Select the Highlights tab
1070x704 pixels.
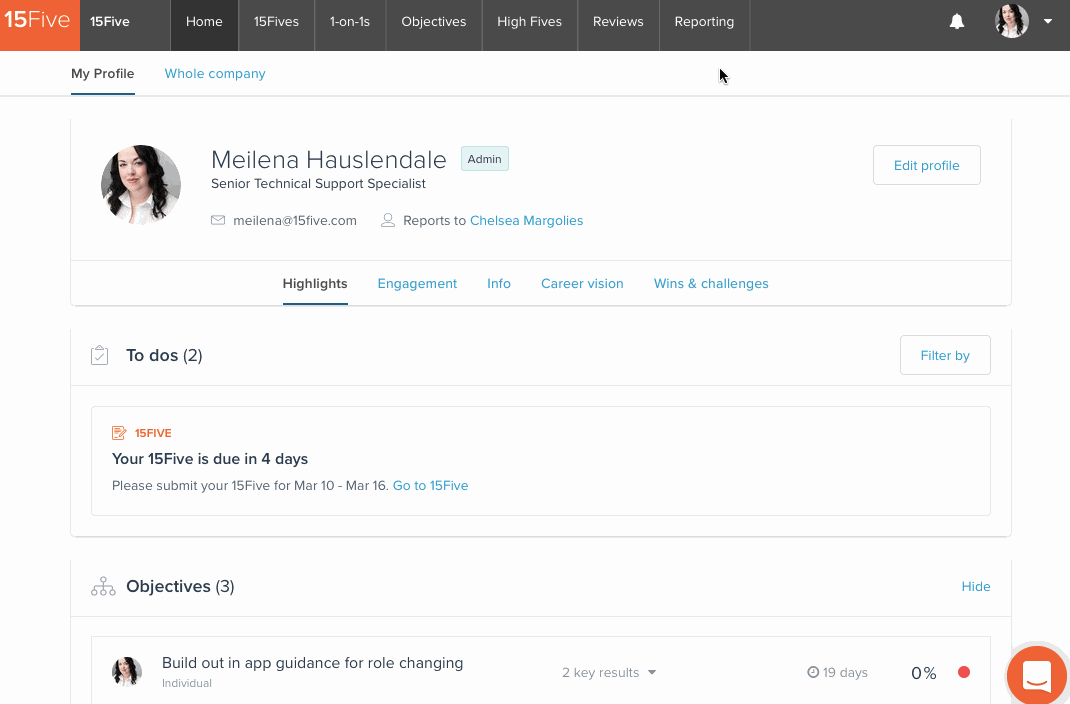pos(315,284)
